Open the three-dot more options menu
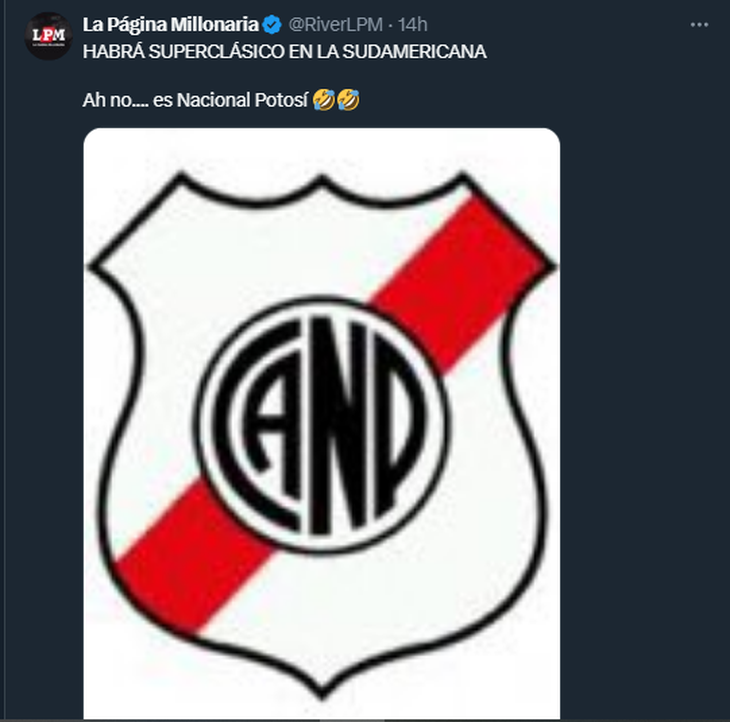 coord(699,25)
